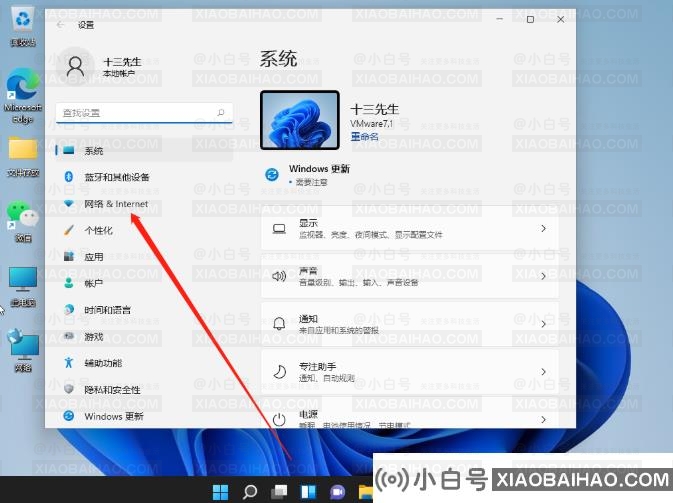Click the accounts person icon in sidebar
This screenshot has height=503, width=673.
click(x=69, y=283)
